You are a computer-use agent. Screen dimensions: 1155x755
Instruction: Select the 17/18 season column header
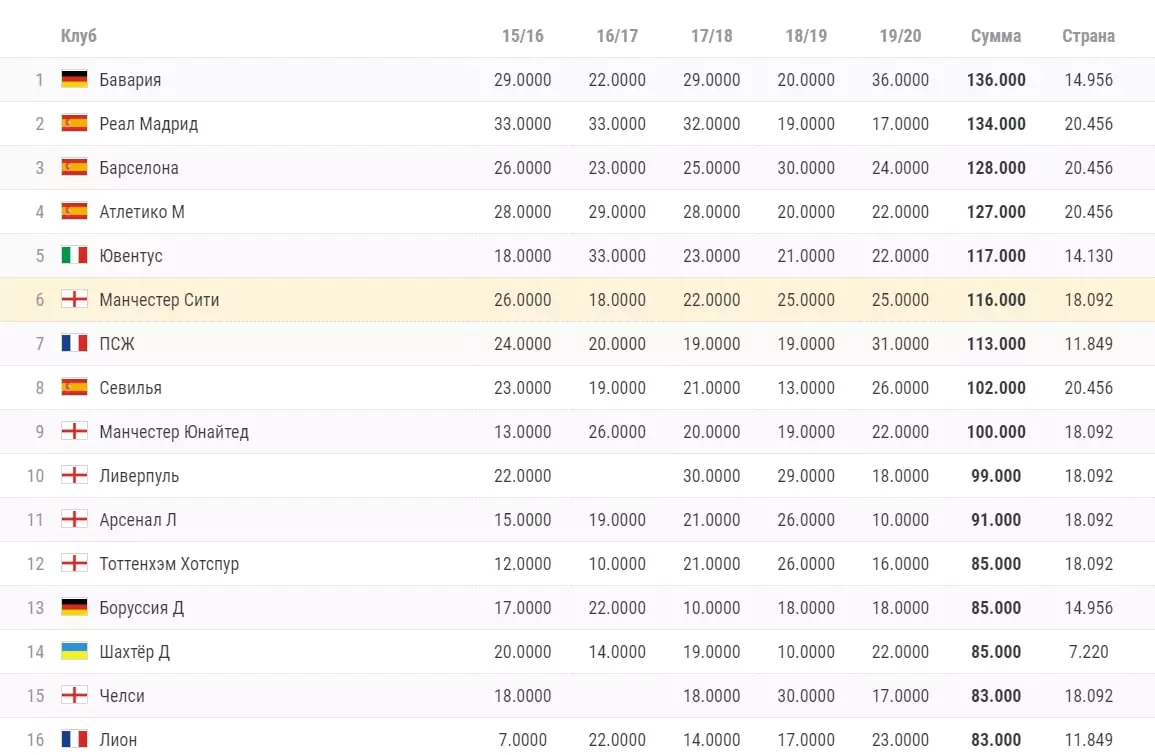712,36
